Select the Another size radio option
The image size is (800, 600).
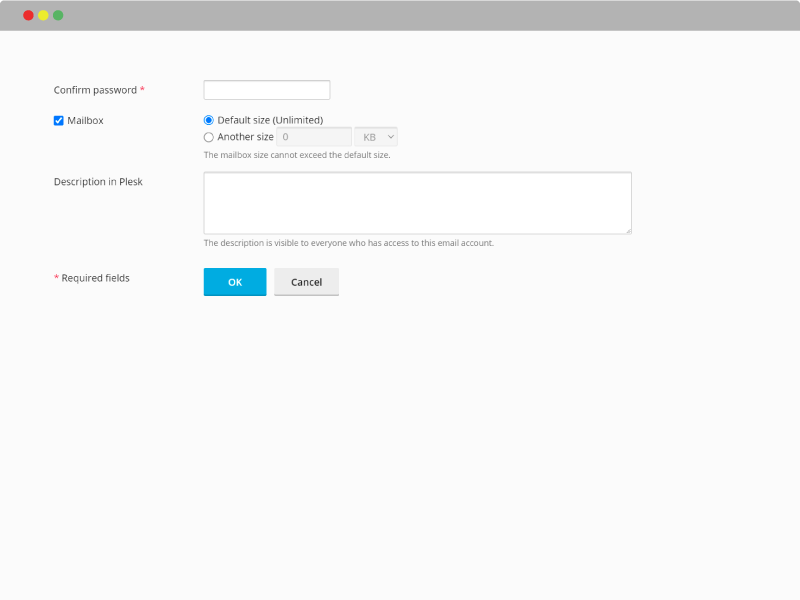209,137
